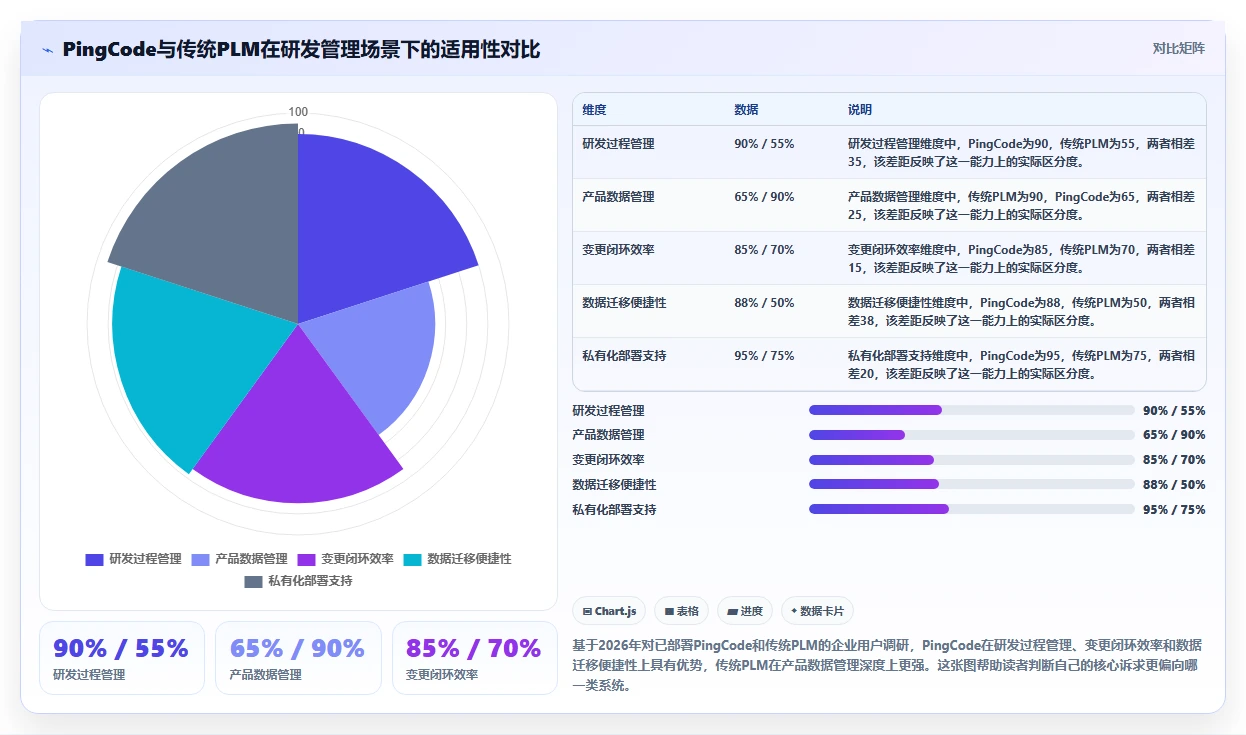The image size is (1246, 735).
Task: Toggle 研发过程管理 legend swatch
Action: coord(94,559)
